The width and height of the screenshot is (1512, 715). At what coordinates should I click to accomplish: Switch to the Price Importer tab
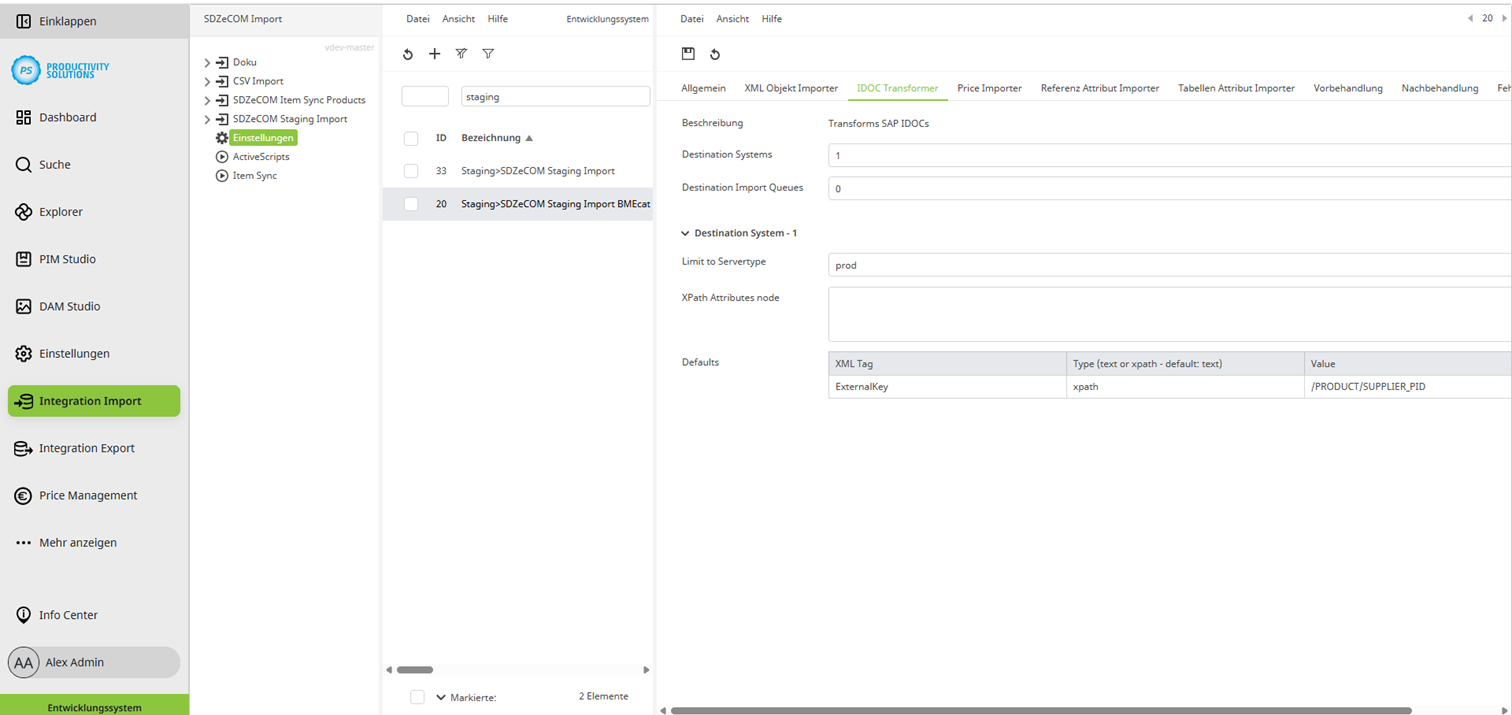[x=989, y=88]
